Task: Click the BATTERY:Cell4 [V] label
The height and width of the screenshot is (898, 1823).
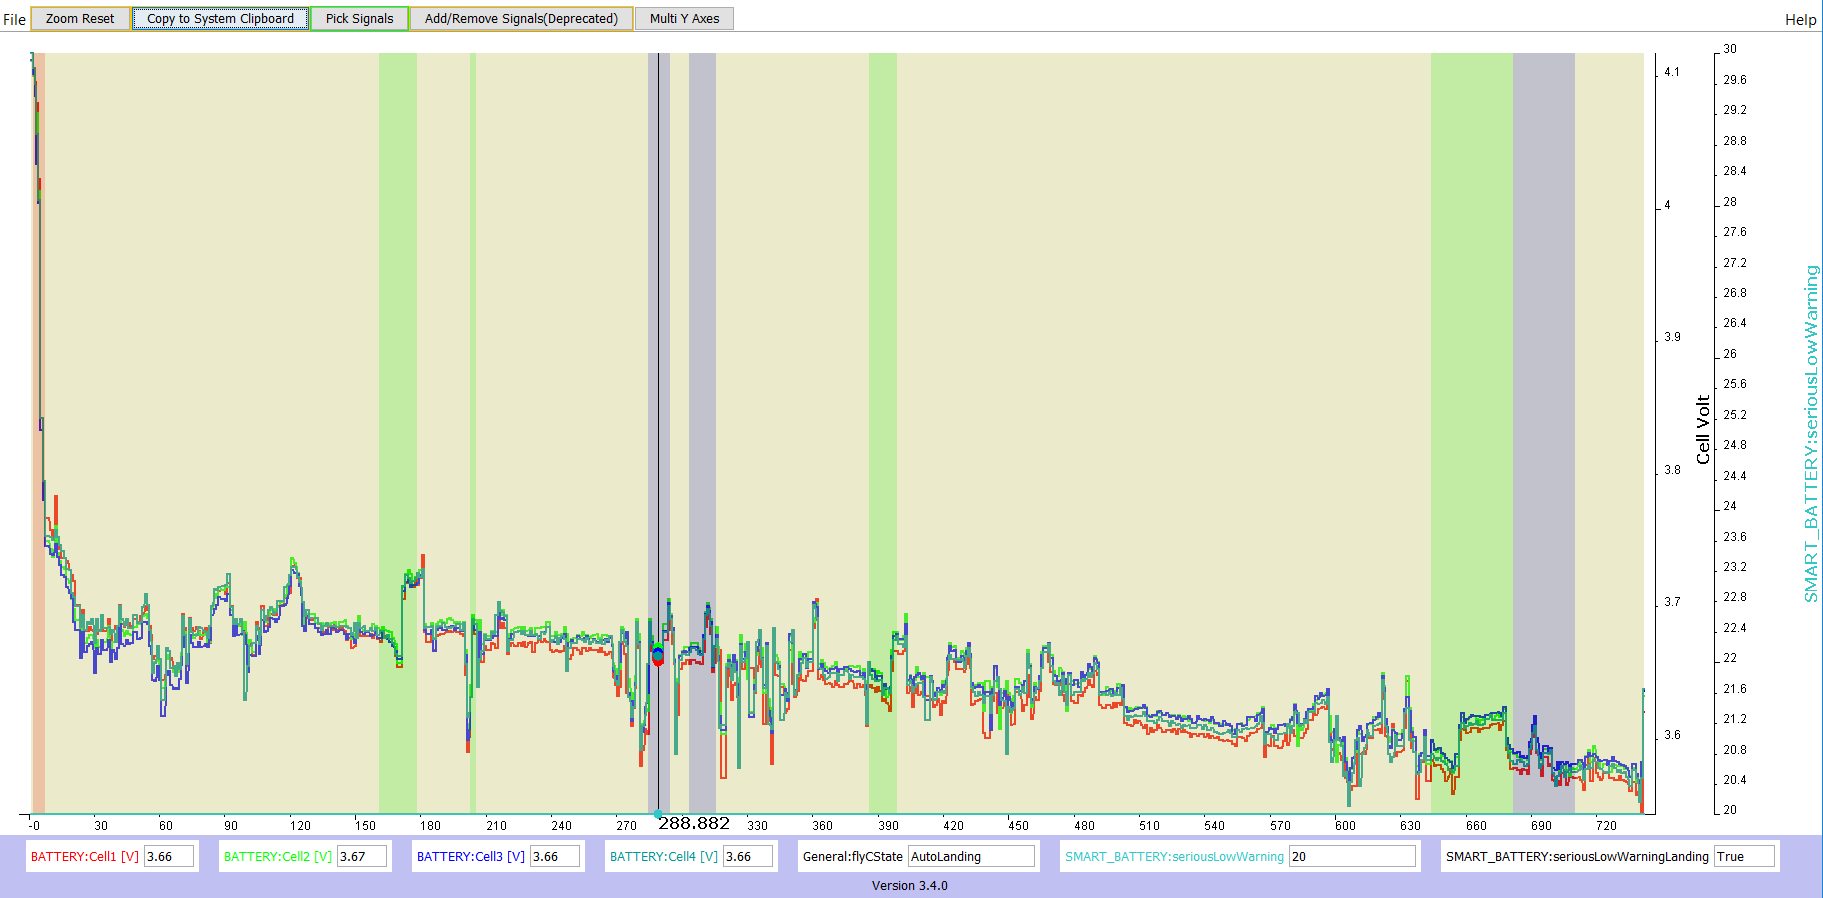Action: (664, 856)
